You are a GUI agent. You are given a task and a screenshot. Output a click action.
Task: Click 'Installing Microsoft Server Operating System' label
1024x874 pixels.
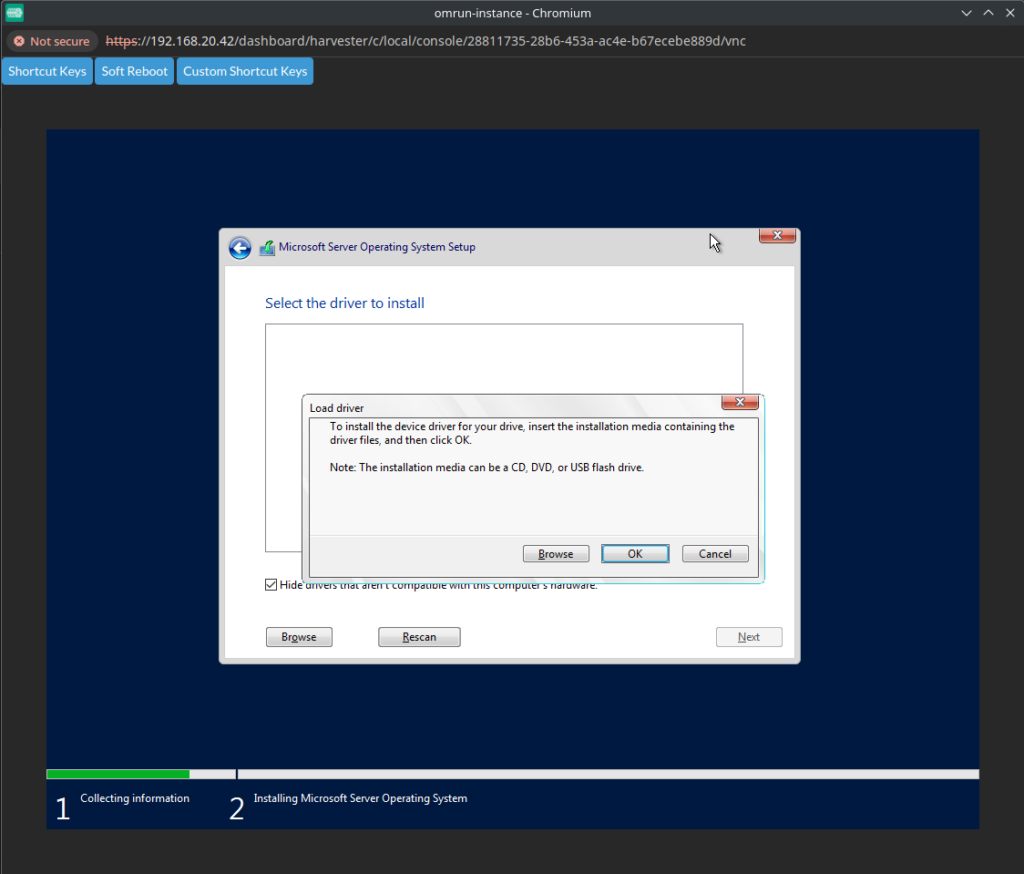coord(360,798)
